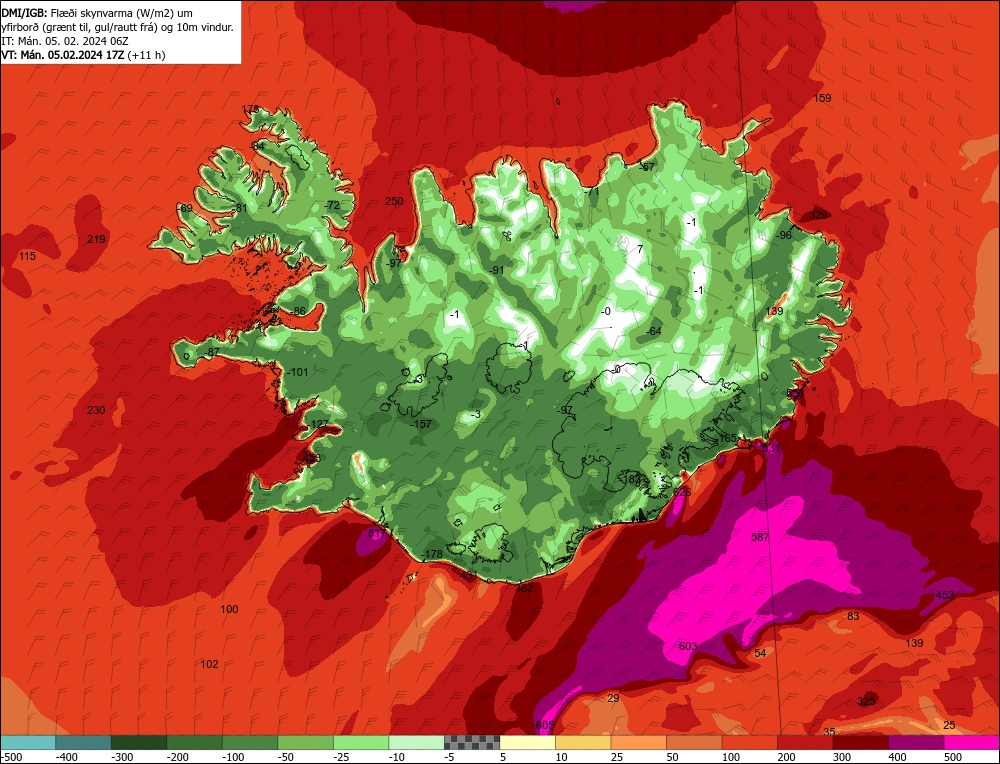Image resolution: width=1000 pixels, height=764 pixels.
Task: Click the light teal legend swatch between -500 and -400
Action: [28, 742]
